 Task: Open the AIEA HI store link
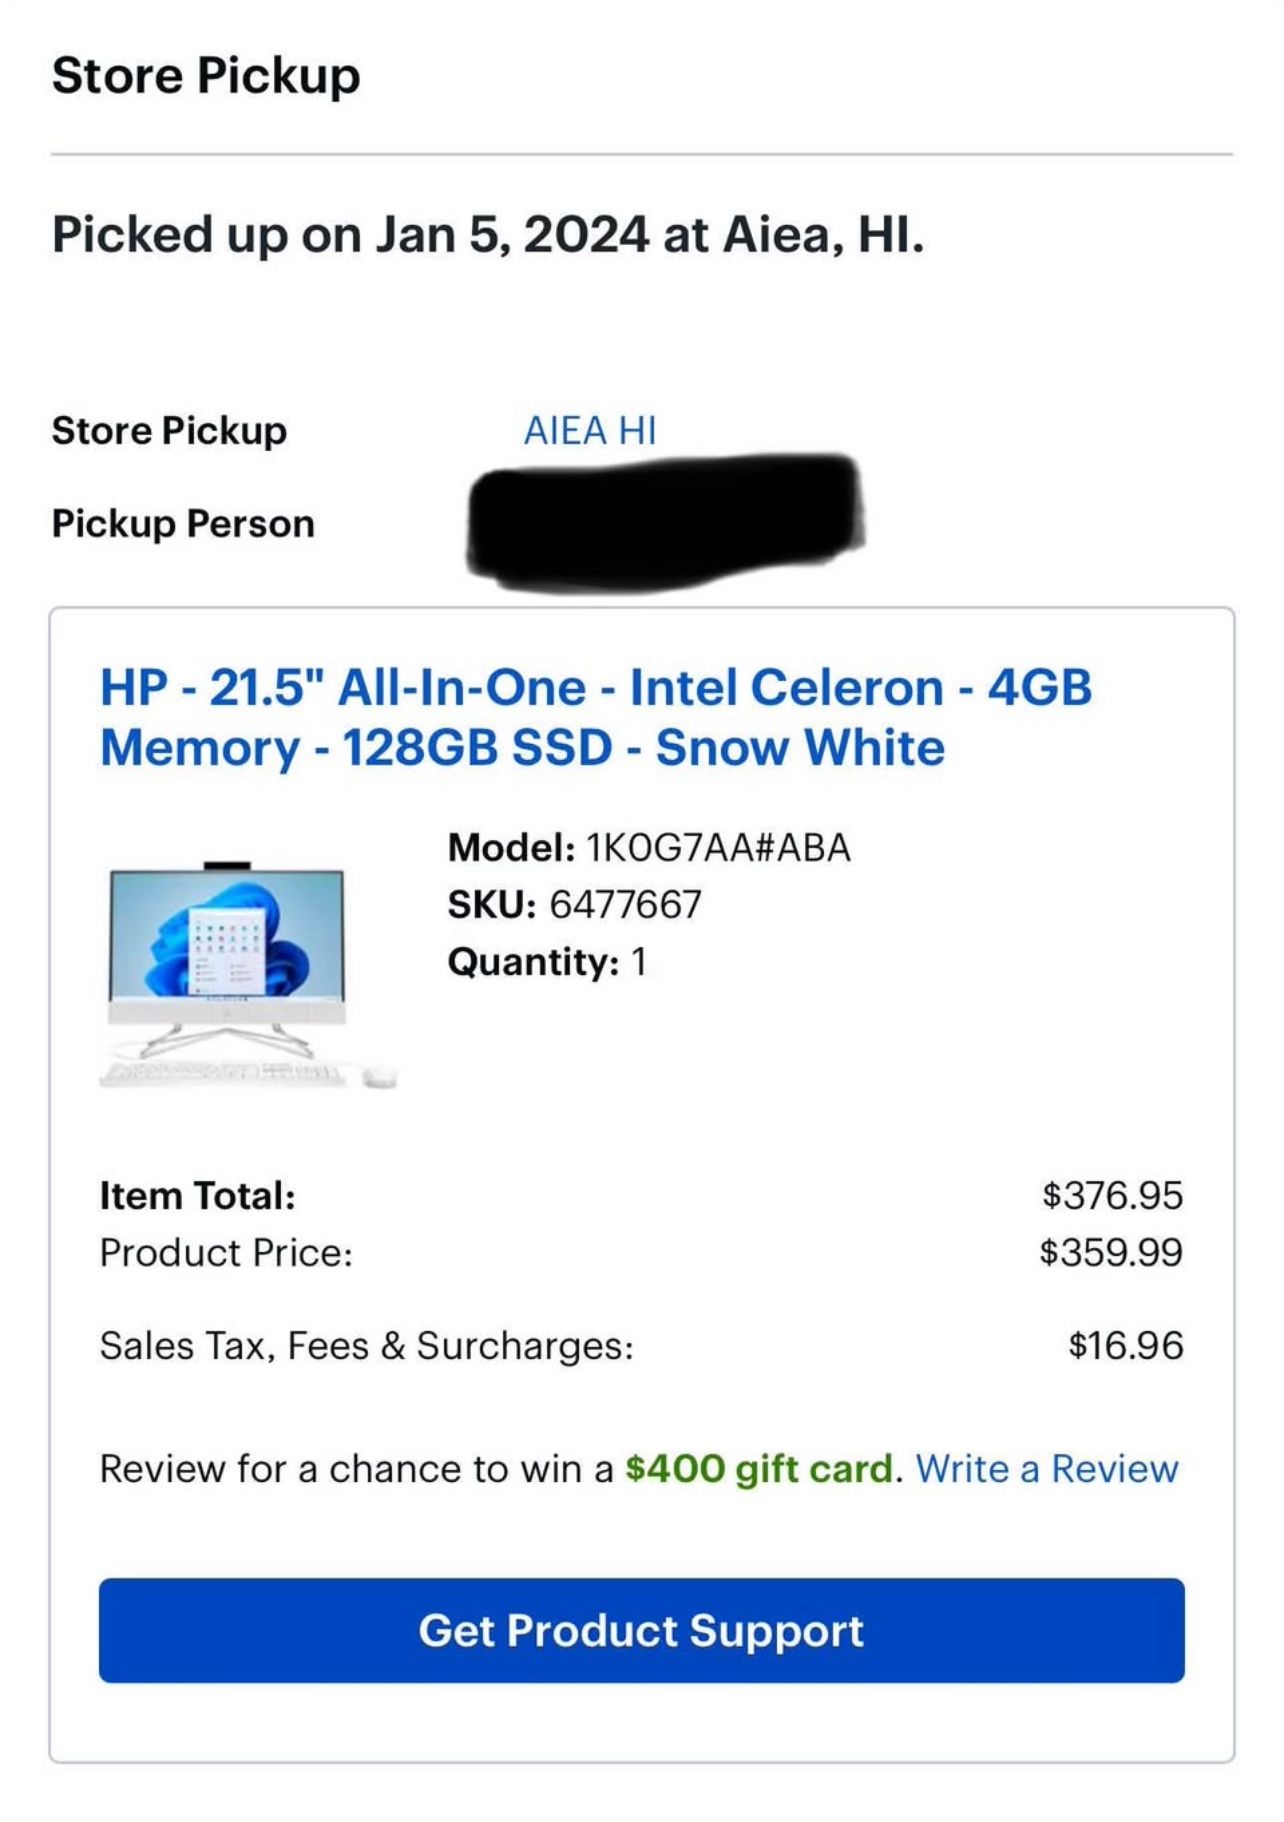pyautogui.click(x=590, y=431)
